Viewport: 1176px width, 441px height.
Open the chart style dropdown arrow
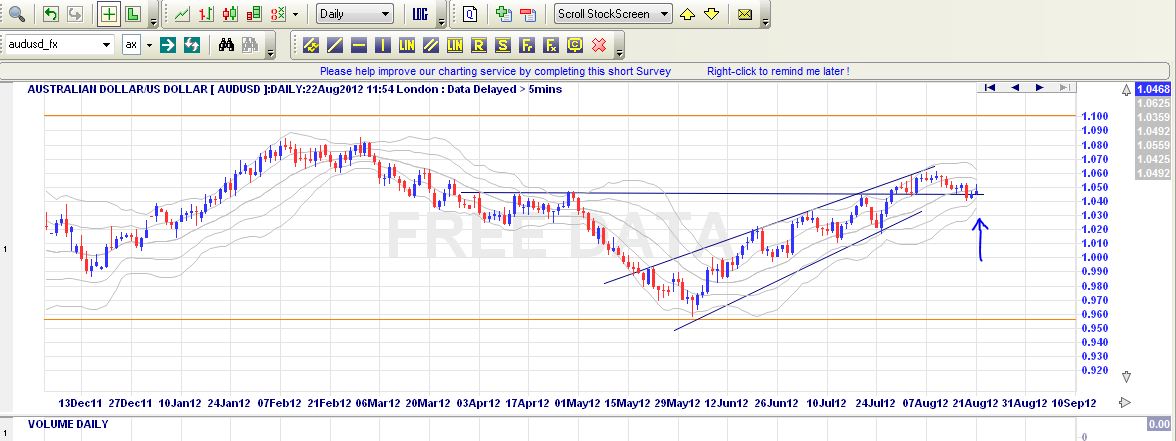[296, 14]
